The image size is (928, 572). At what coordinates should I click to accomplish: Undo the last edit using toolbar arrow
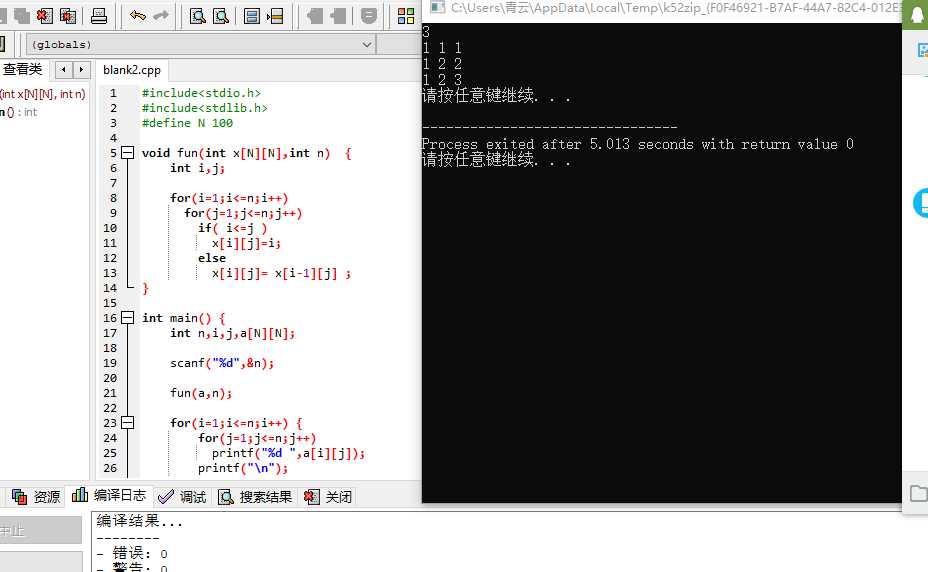coord(137,16)
